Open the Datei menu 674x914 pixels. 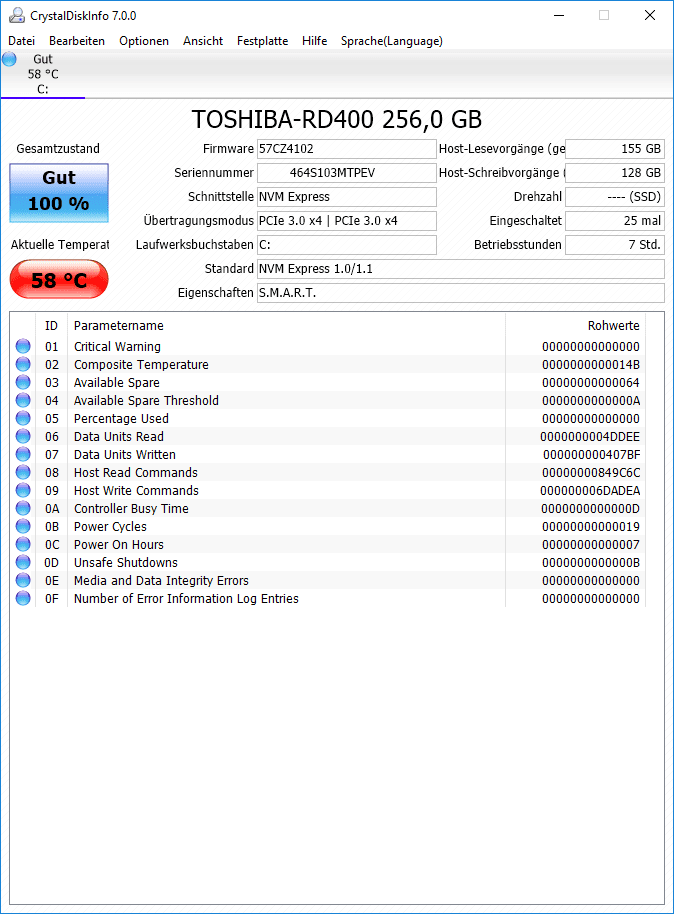pyautogui.click(x=22, y=41)
